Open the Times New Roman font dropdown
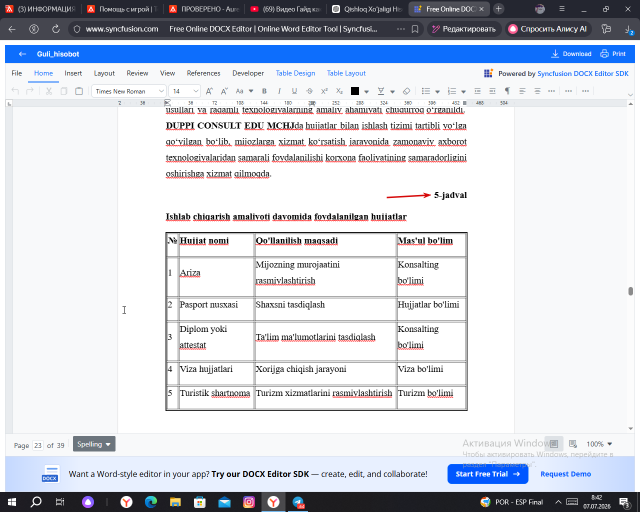640x512 pixels. pyautogui.click(x=161, y=91)
